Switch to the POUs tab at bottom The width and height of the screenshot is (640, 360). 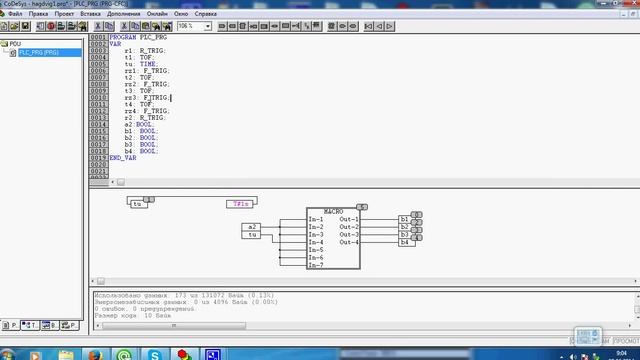point(10,325)
